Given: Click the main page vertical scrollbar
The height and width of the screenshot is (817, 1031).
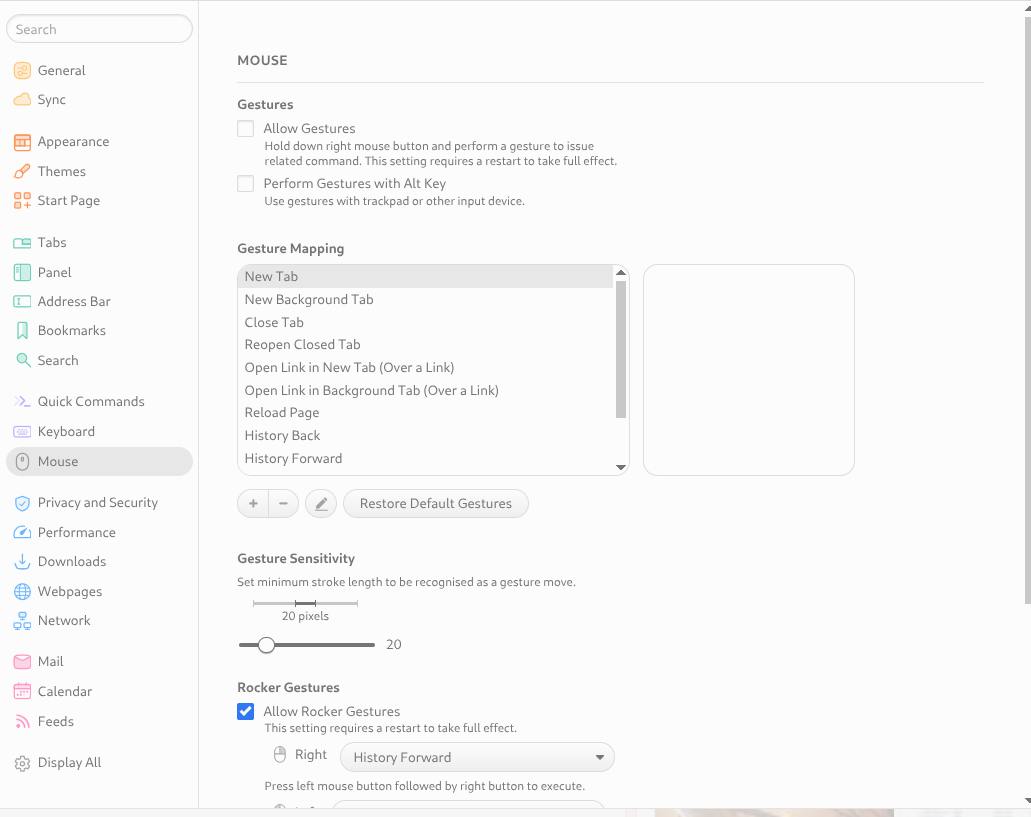Looking at the screenshot, I should 1028,311.
